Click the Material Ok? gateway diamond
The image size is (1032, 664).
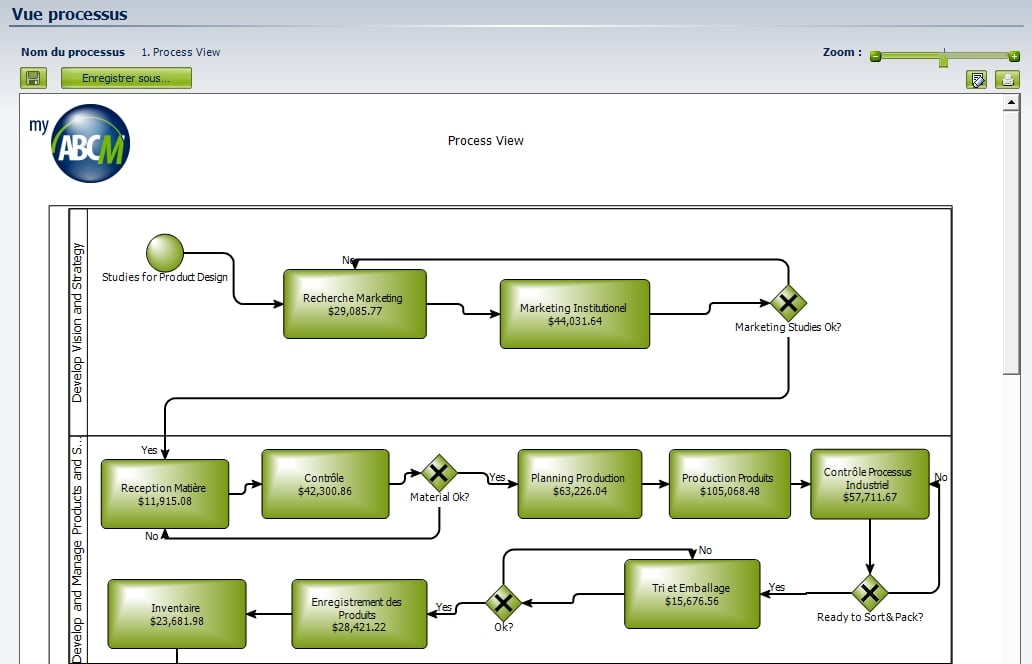(x=439, y=472)
